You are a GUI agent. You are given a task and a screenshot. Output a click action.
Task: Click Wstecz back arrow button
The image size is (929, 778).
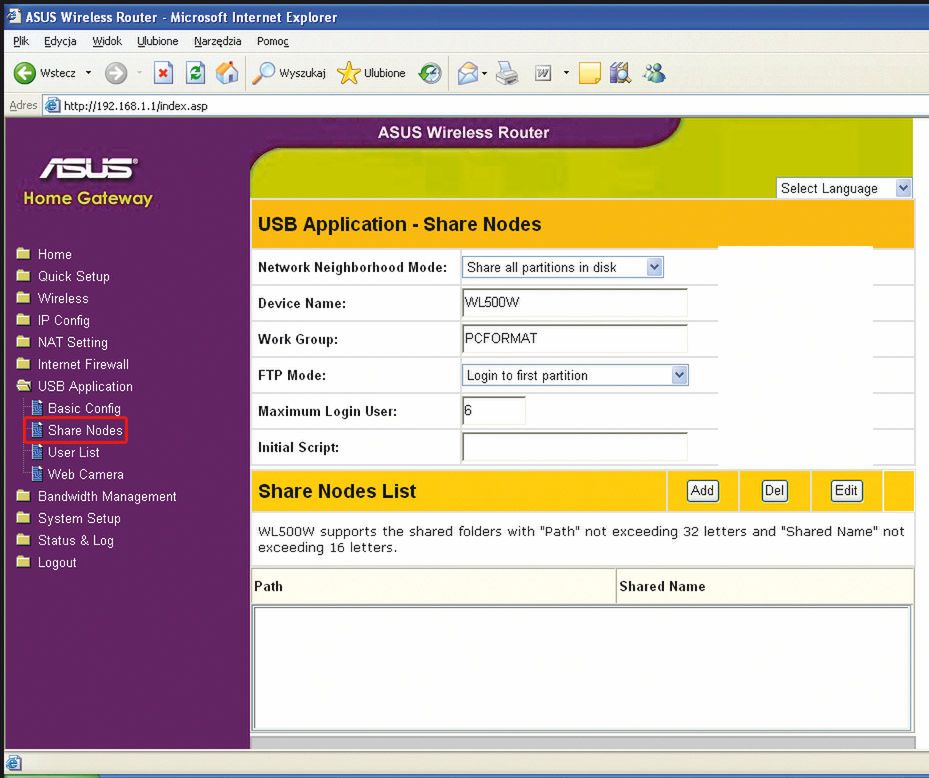[x=25, y=73]
